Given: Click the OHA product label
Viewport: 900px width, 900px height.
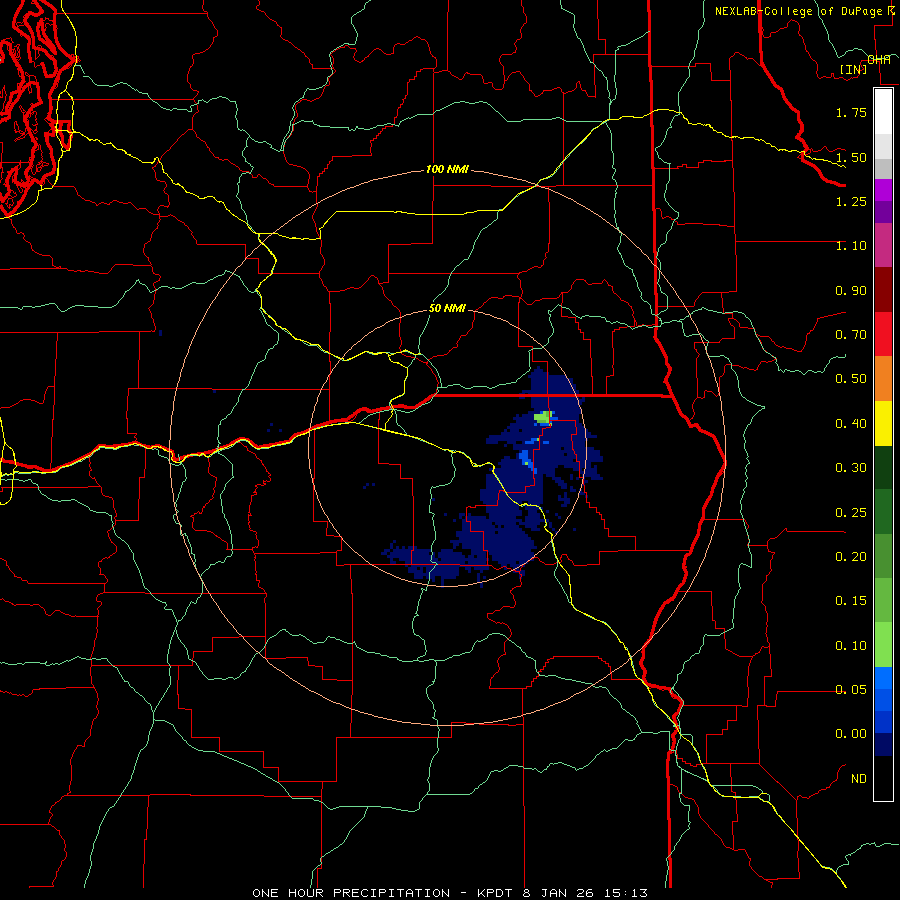Looking at the screenshot, I should tap(879, 59).
